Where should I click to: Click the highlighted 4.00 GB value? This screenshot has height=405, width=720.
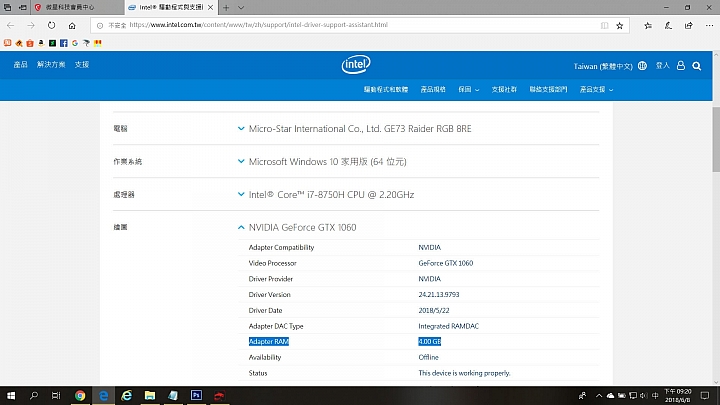click(x=429, y=342)
